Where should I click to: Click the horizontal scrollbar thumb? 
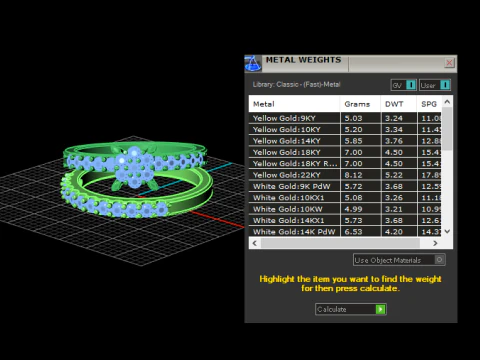click(x=340, y=243)
